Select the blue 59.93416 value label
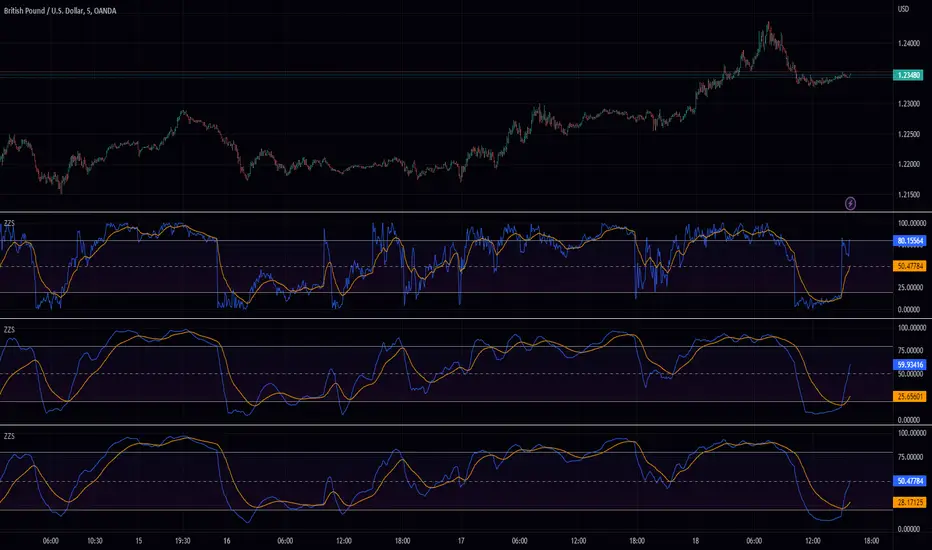The height and width of the screenshot is (550, 932). pyautogui.click(x=909, y=365)
